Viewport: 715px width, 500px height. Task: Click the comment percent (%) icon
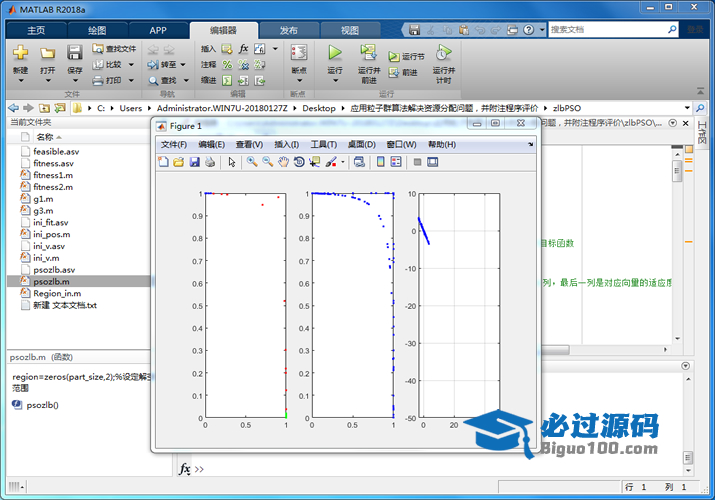pos(227,65)
